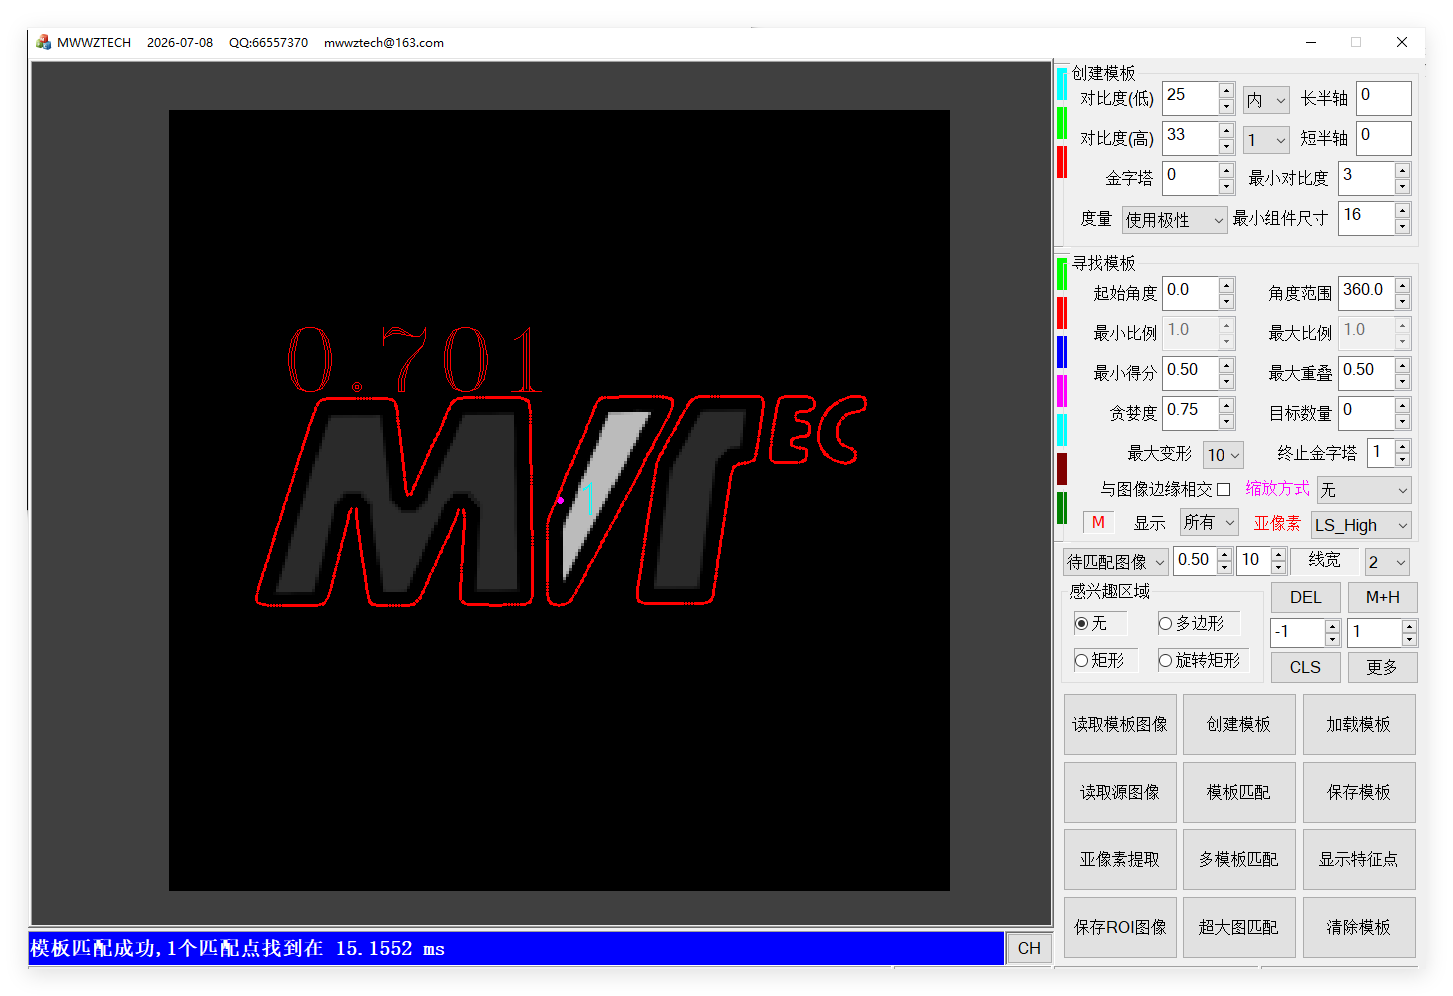The image size is (1453, 996).
Task: Increase the 对比度(低) value with up arrow
Action: tap(1226, 91)
